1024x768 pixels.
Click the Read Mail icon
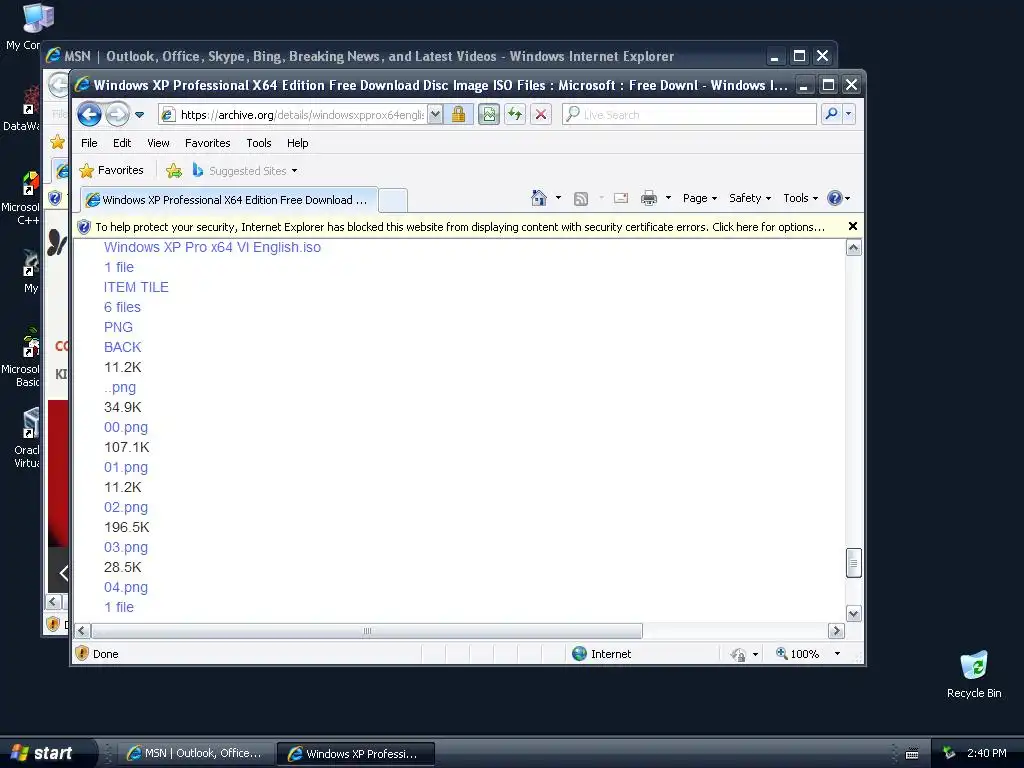click(621, 198)
